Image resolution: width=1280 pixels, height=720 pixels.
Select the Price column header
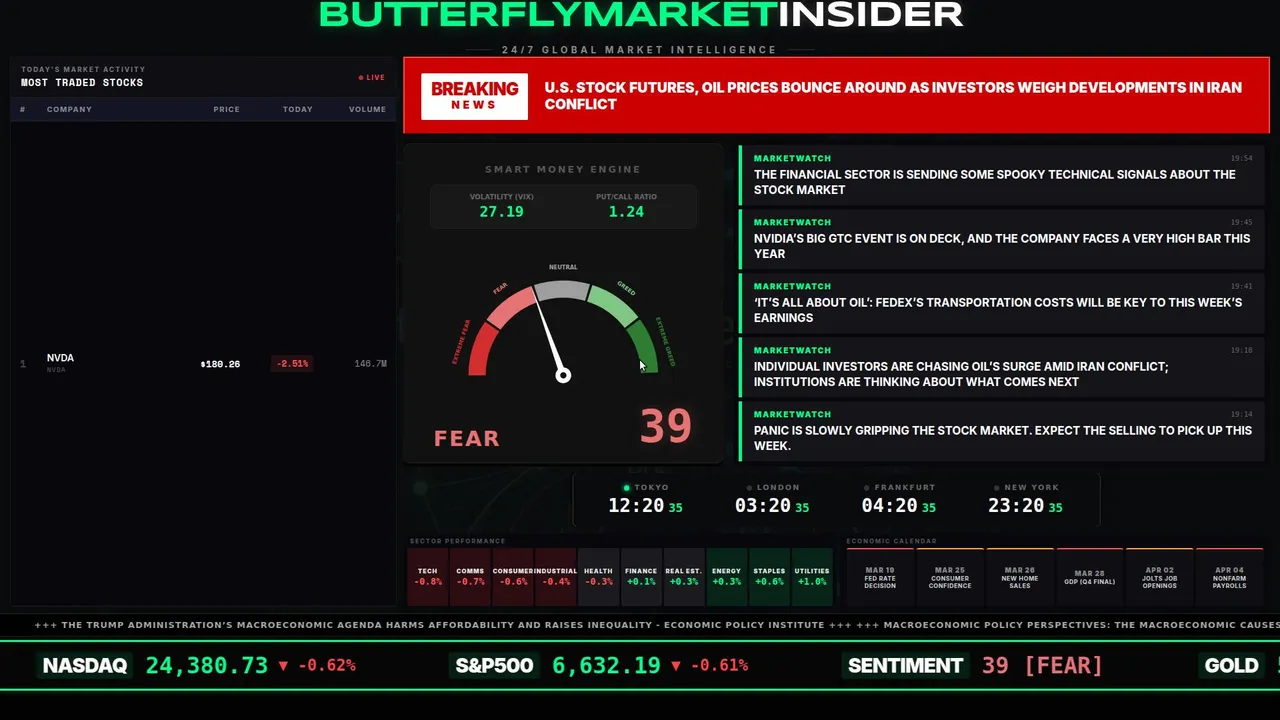(226, 109)
